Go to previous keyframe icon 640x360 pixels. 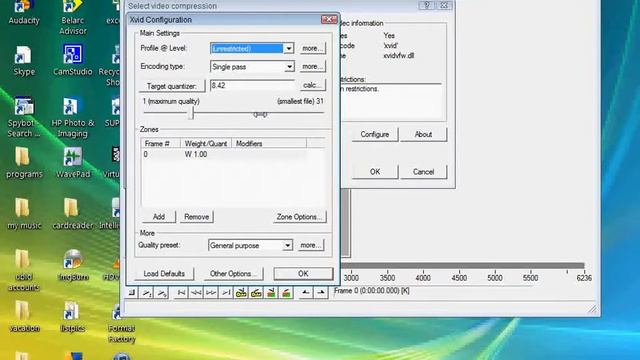pyautogui.click(x=241, y=292)
